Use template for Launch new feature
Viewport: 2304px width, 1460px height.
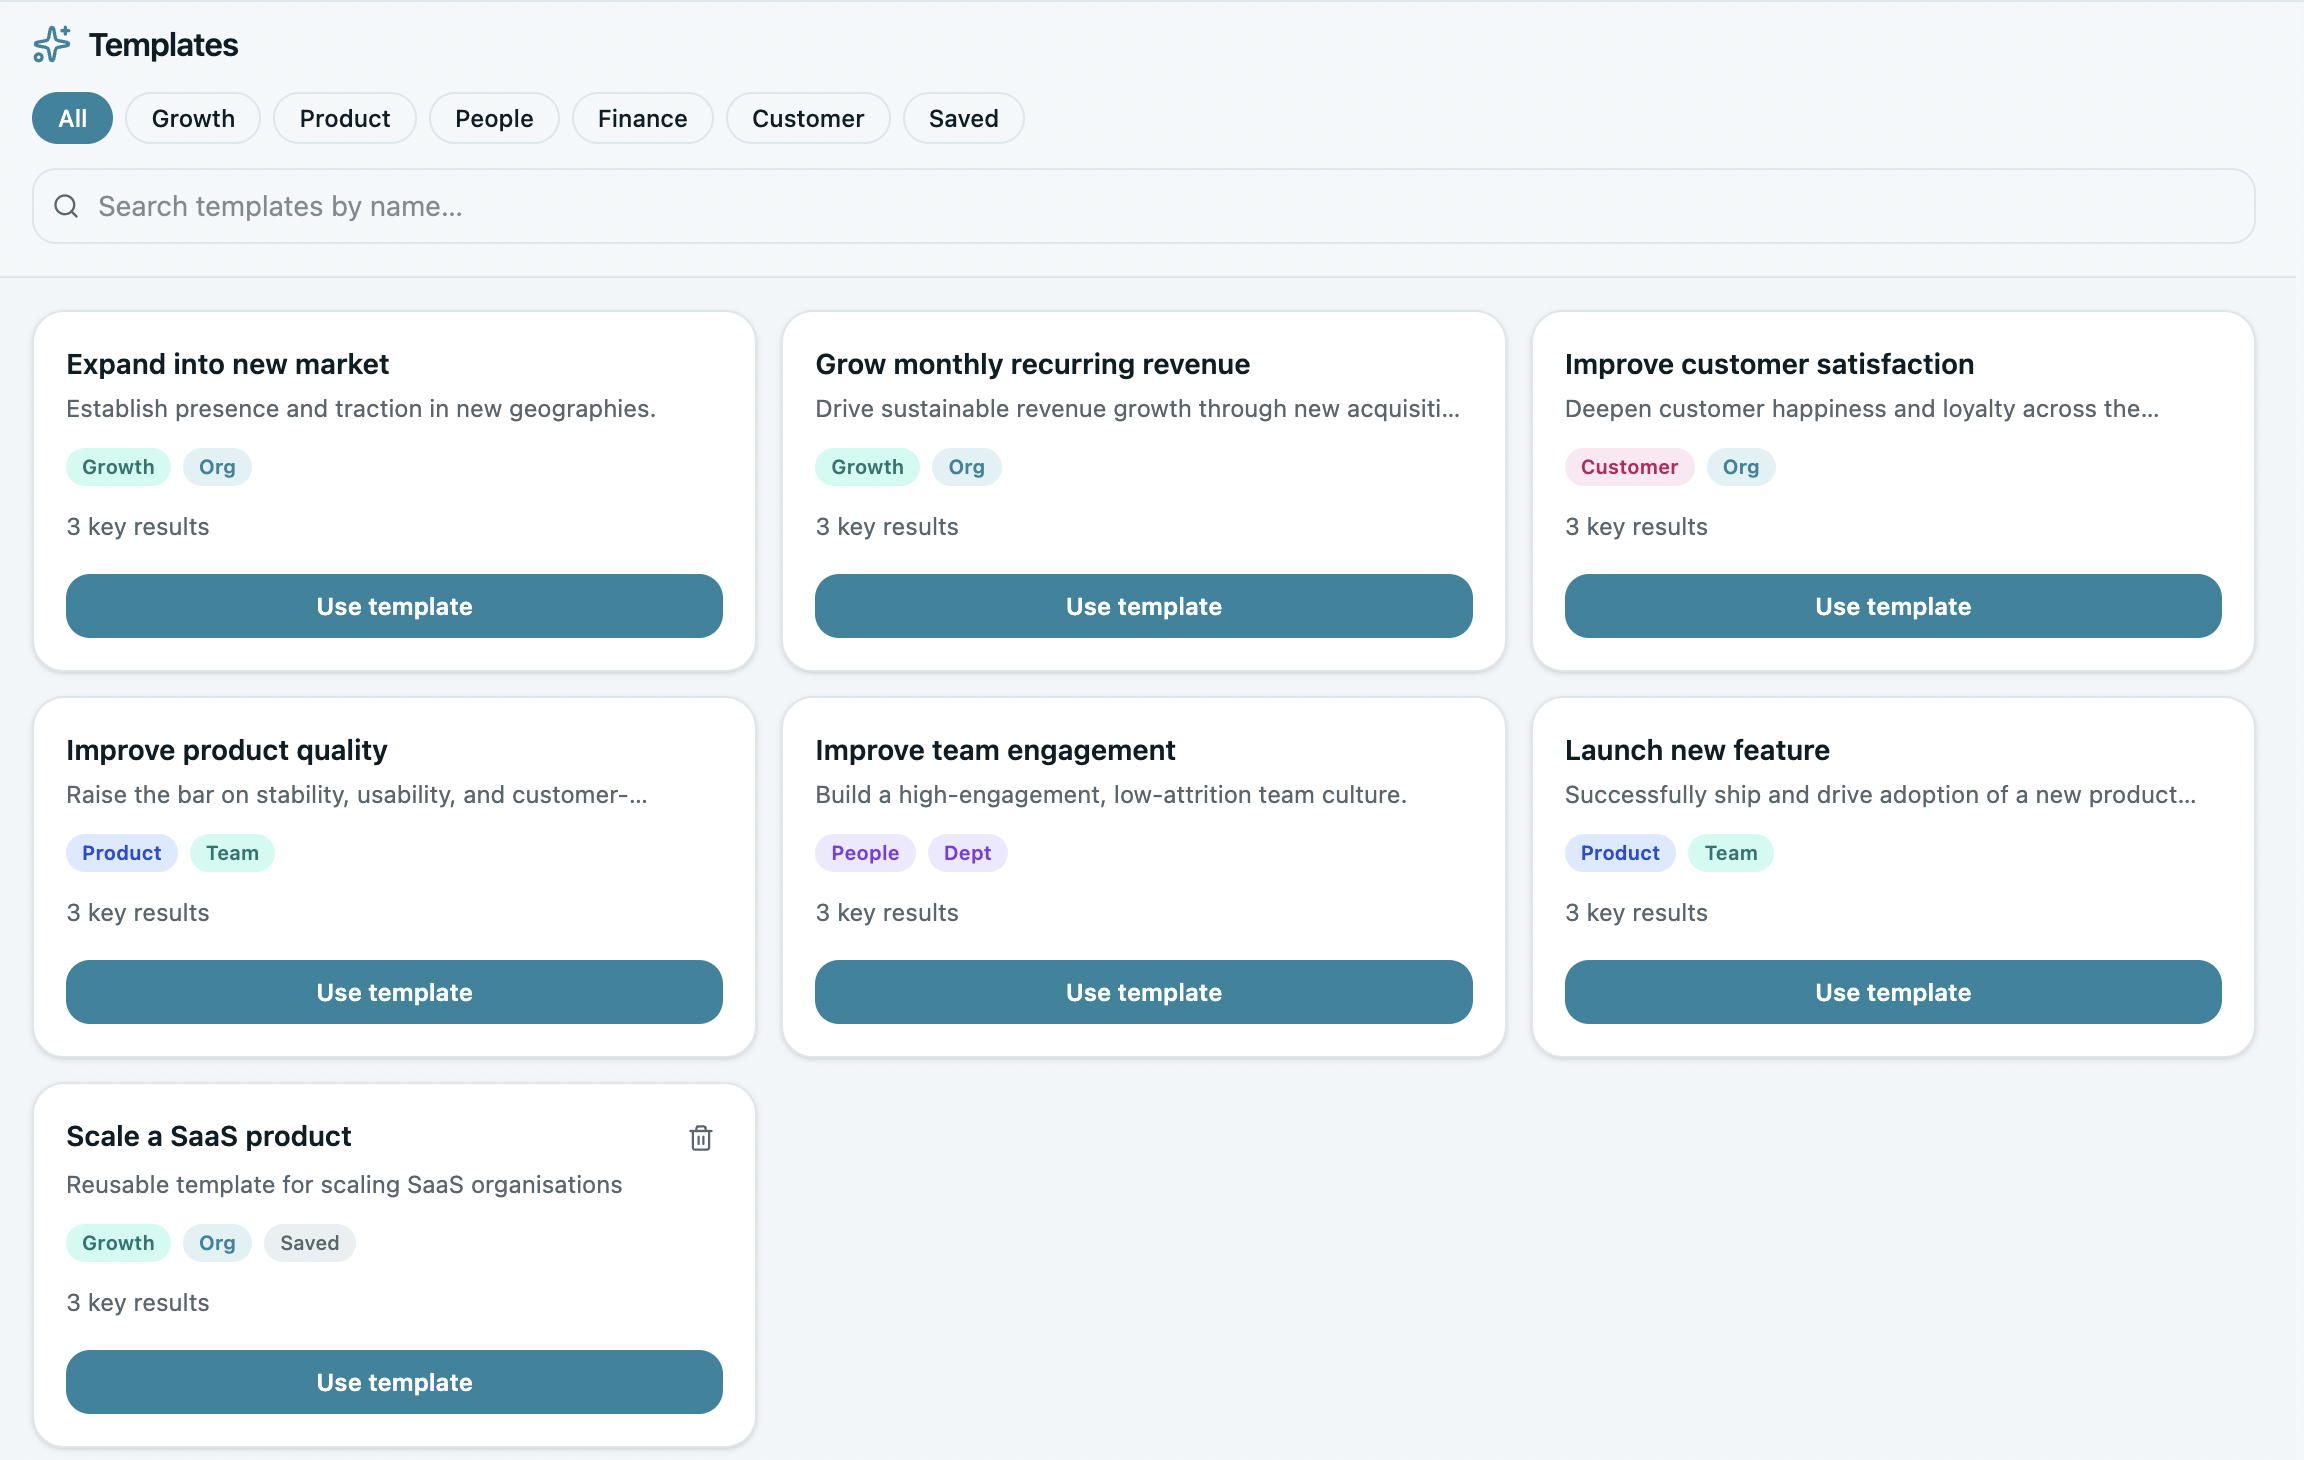(x=1893, y=992)
